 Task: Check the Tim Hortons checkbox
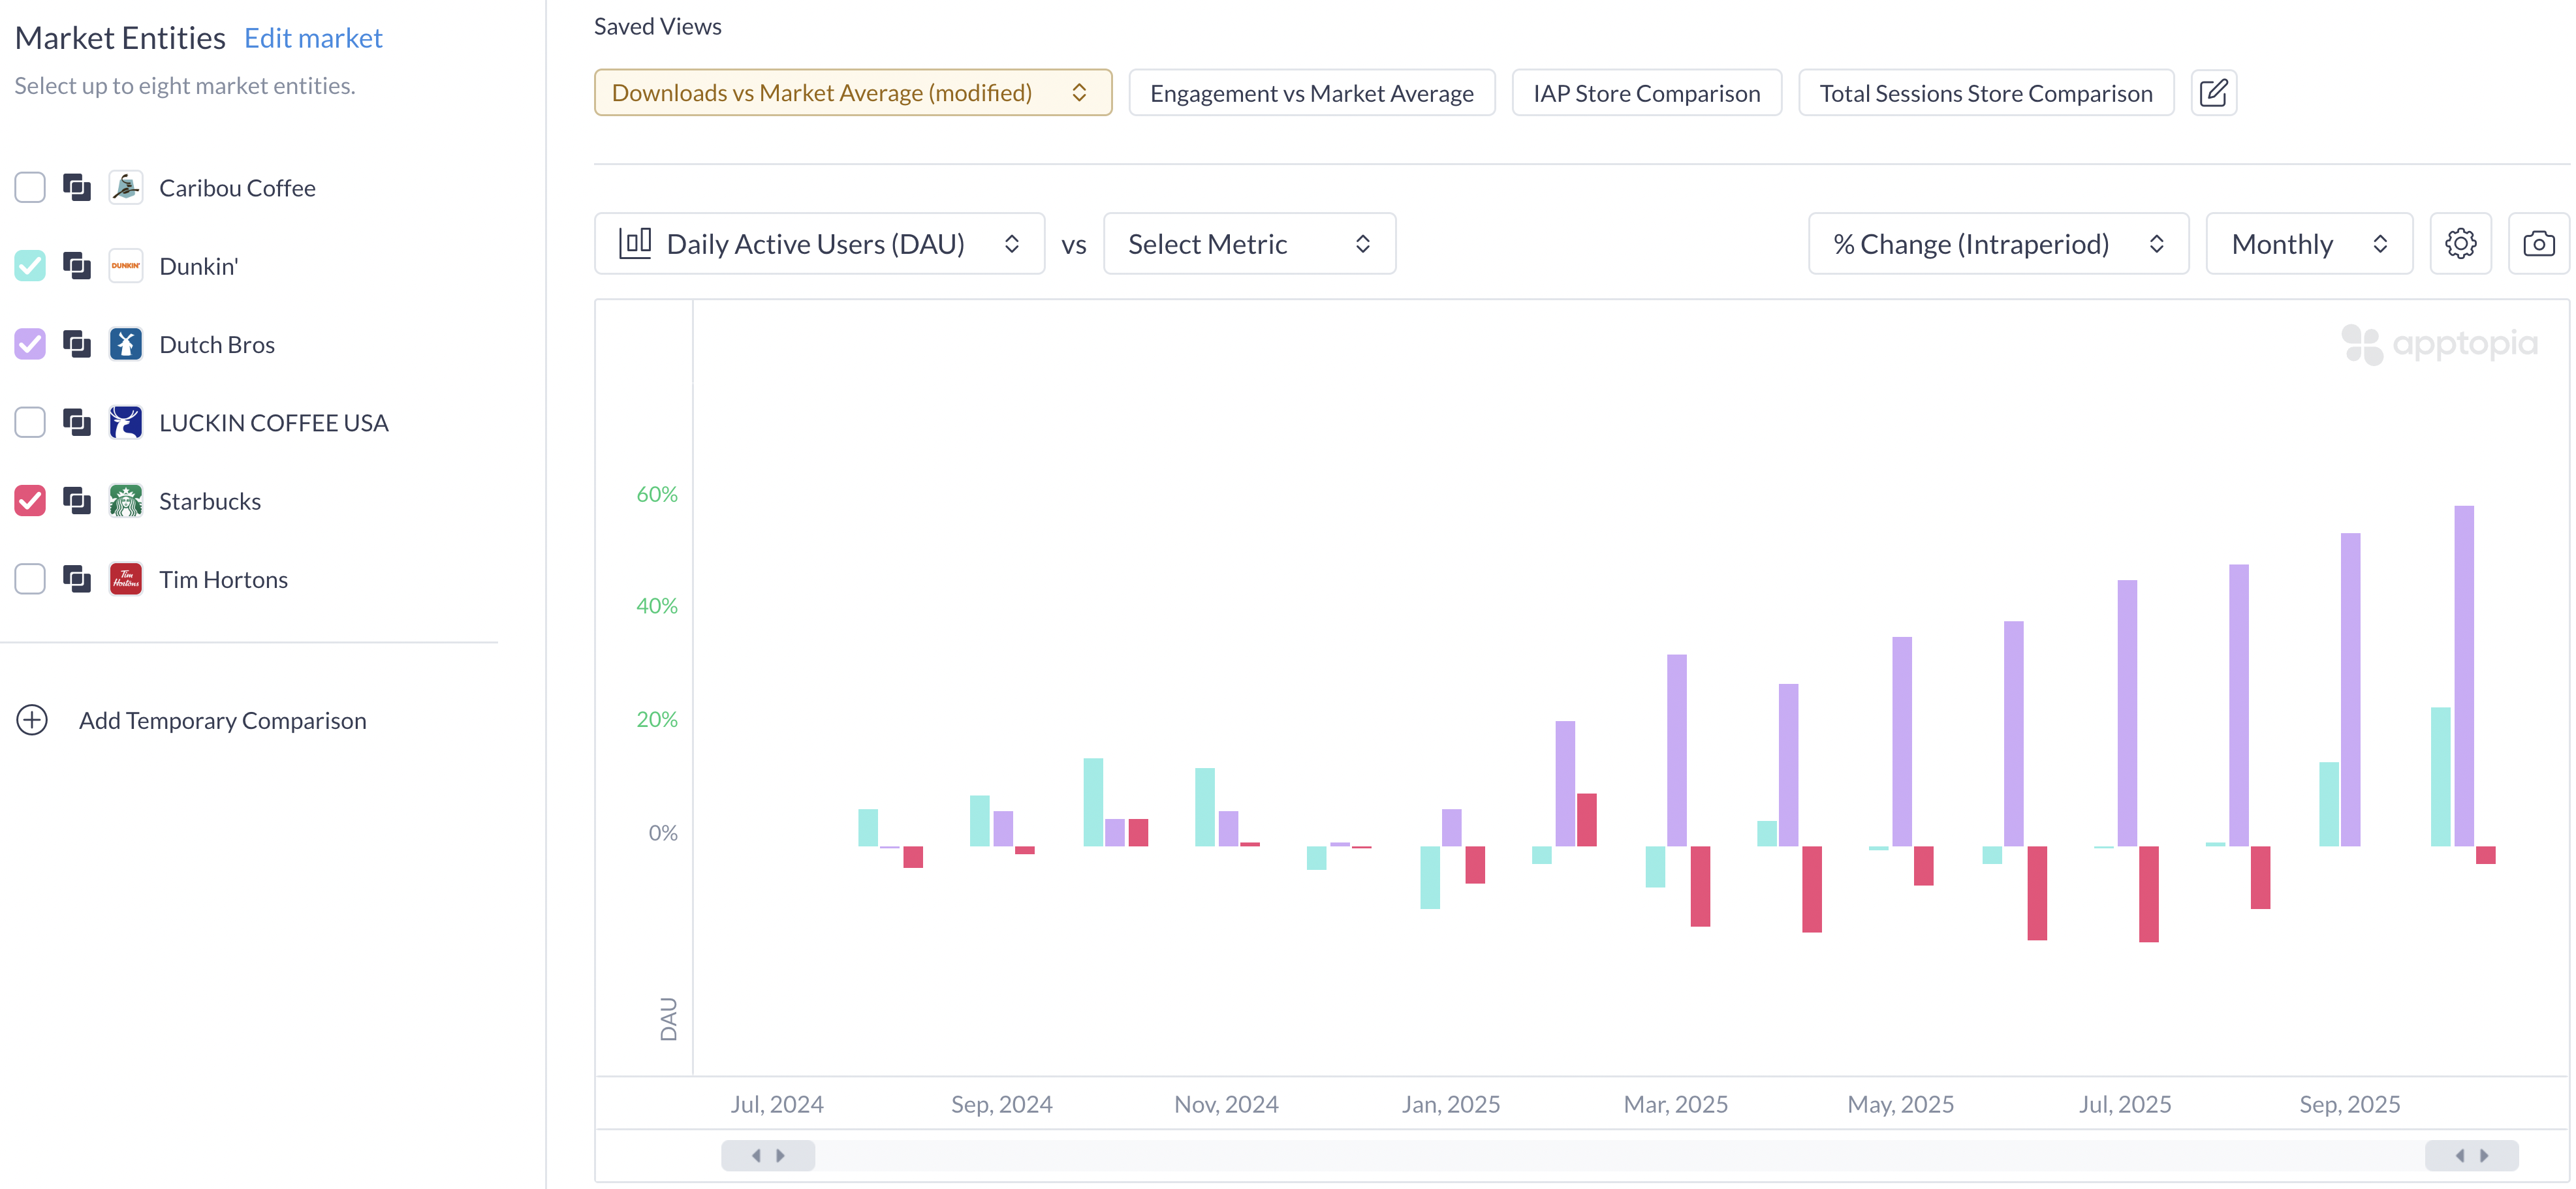click(x=30, y=579)
